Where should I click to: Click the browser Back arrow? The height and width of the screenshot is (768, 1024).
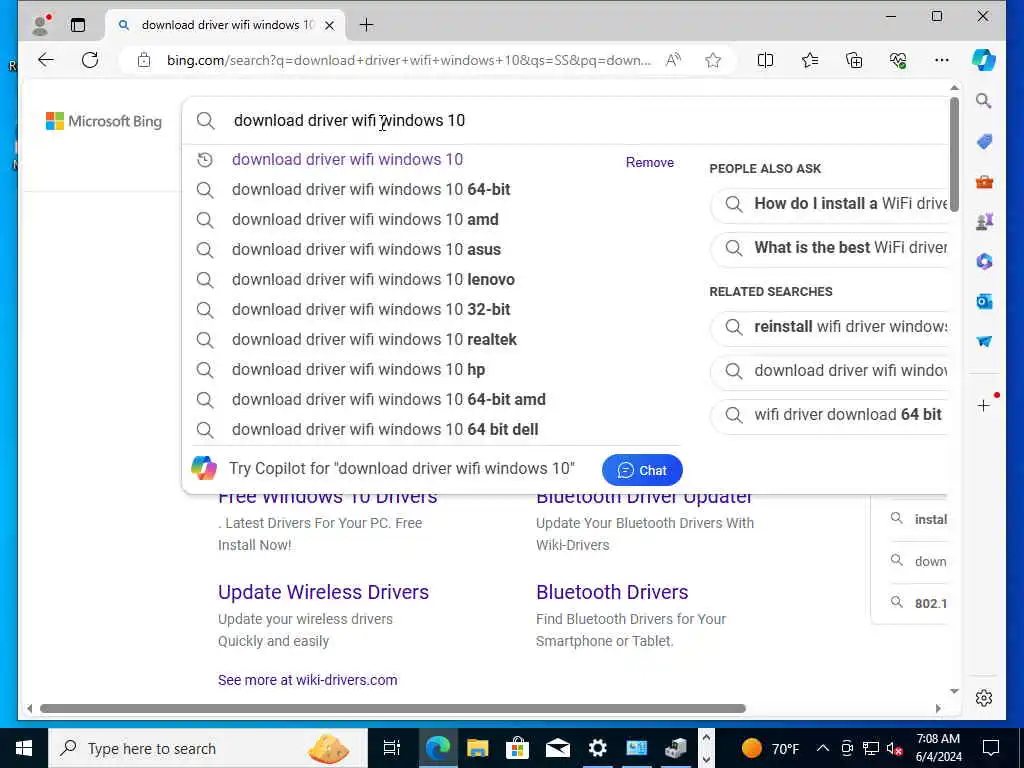46,60
